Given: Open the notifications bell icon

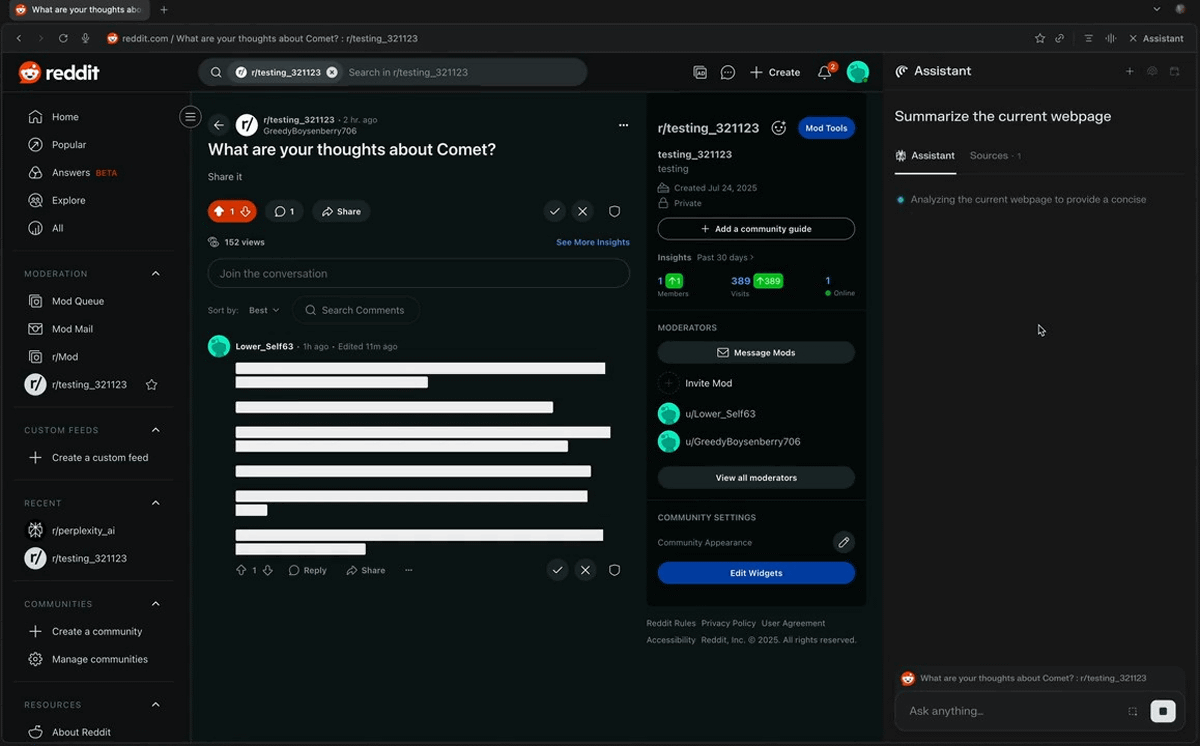Looking at the screenshot, I should point(825,72).
